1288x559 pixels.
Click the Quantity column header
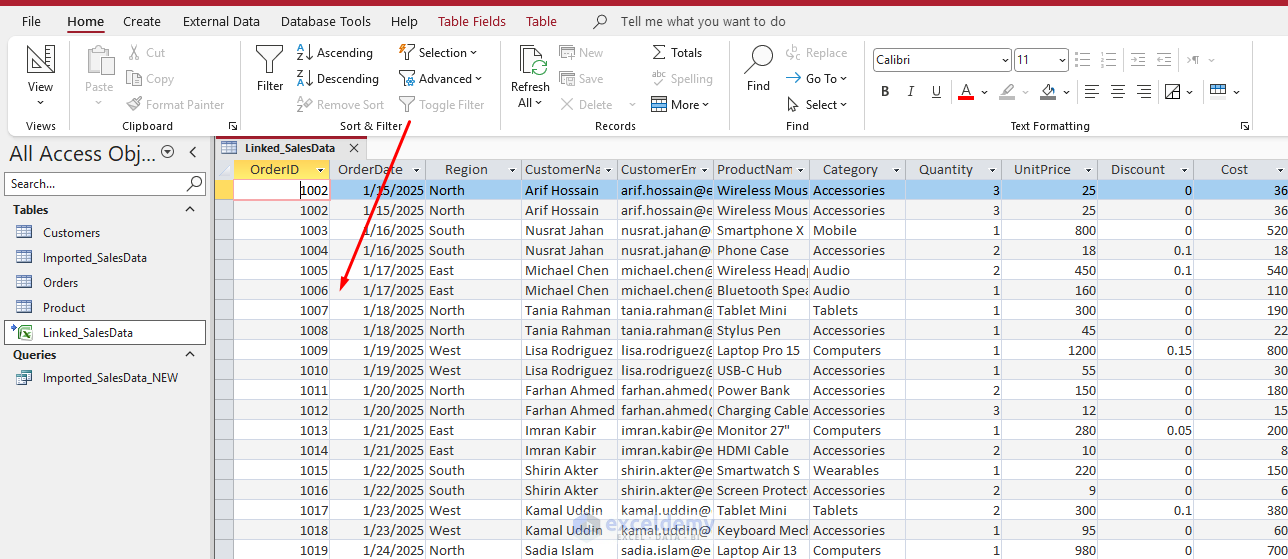(954, 170)
